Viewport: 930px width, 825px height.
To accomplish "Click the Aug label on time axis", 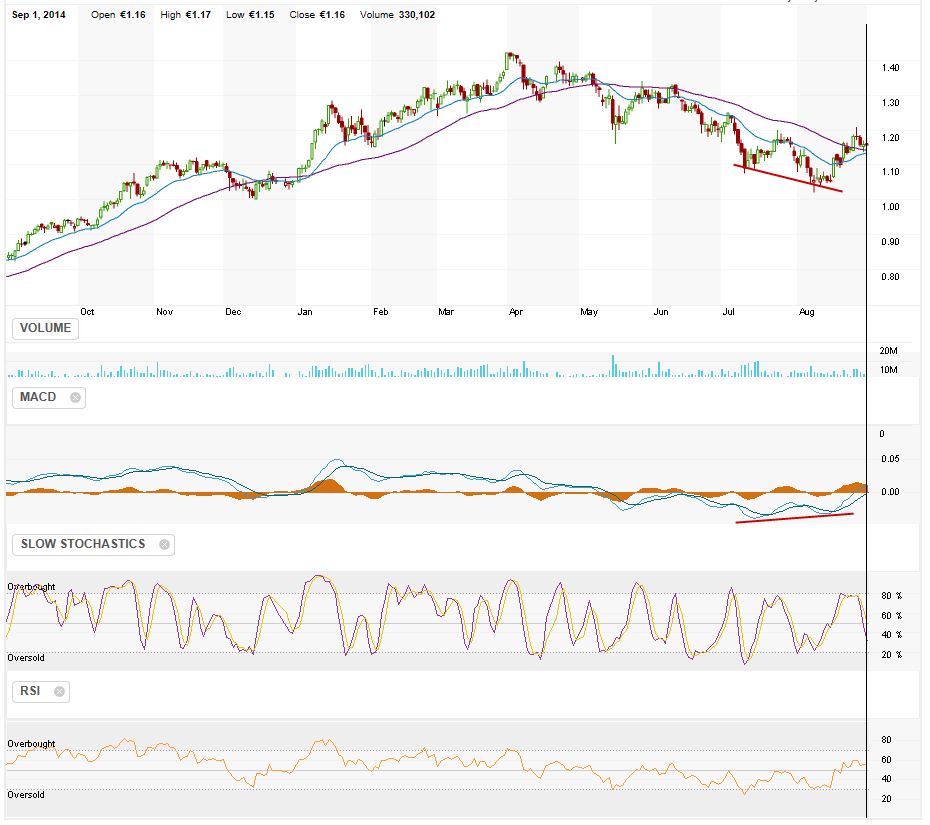I will (x=807, y=312).
